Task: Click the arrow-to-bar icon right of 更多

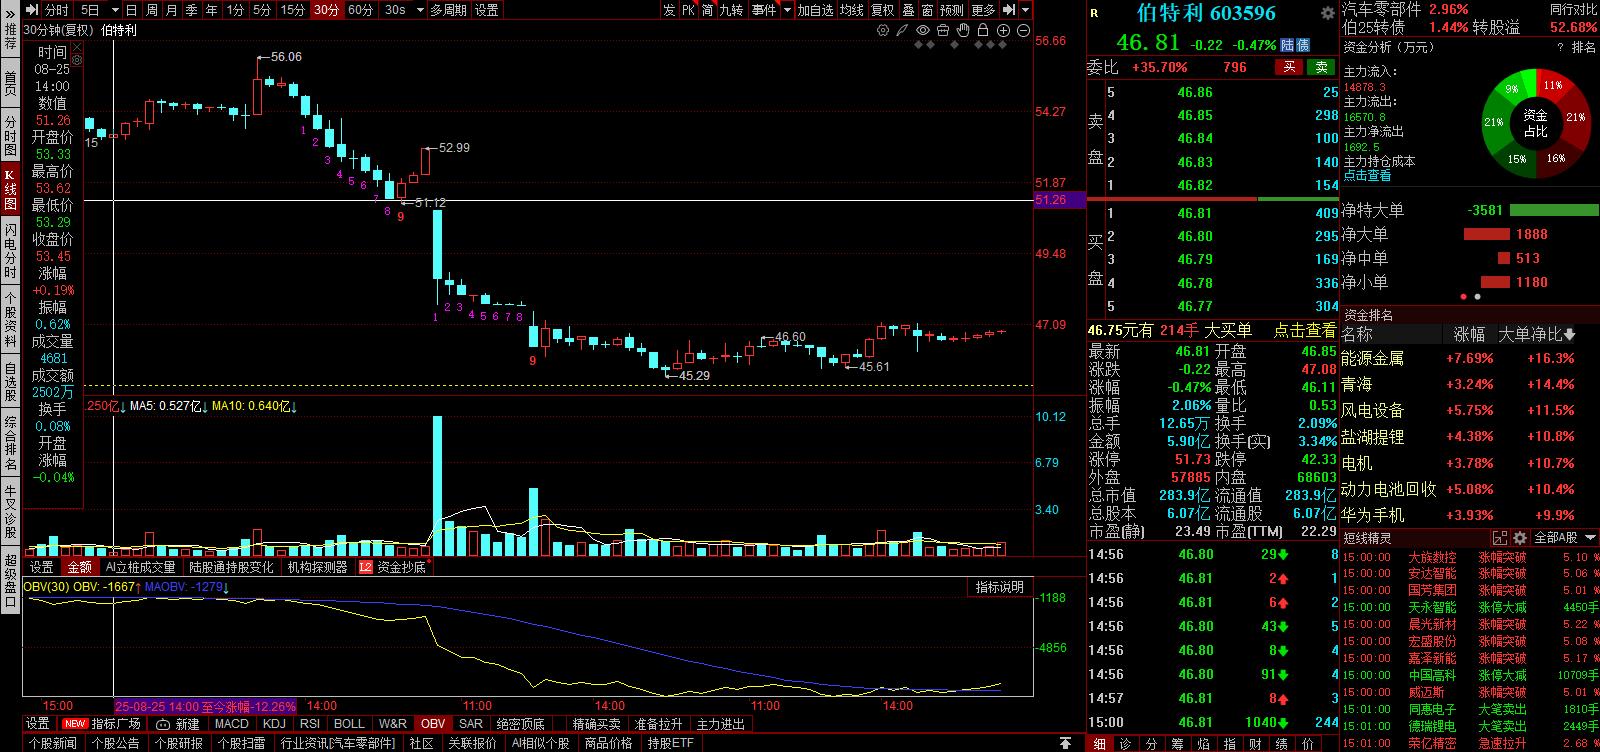Action: (1008, 10)
